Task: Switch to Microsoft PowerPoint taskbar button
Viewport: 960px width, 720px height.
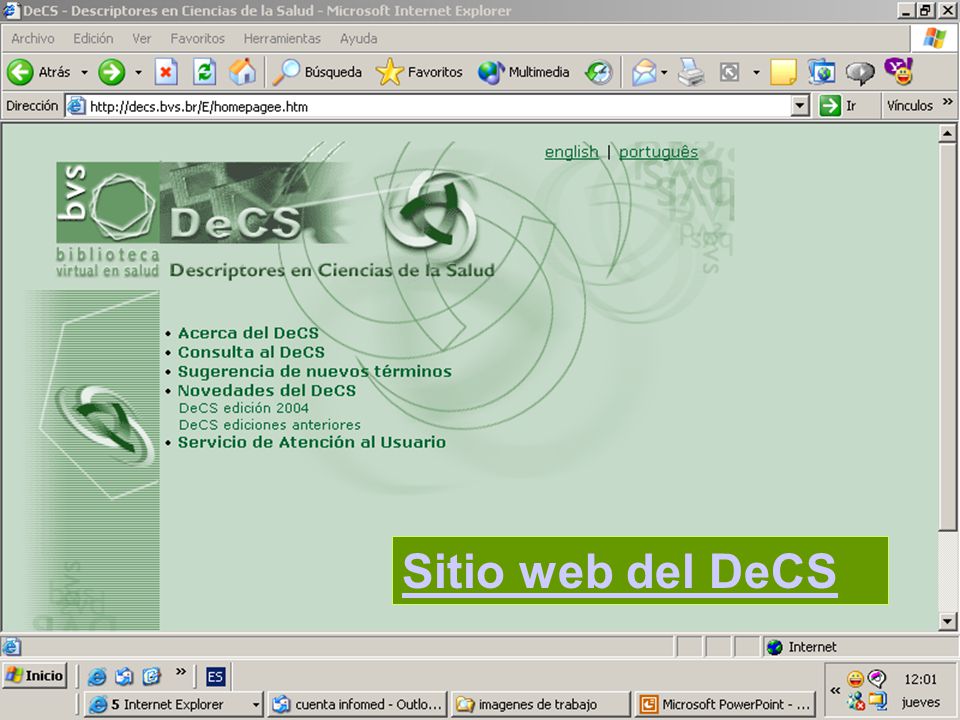Action: coord(726,705)
